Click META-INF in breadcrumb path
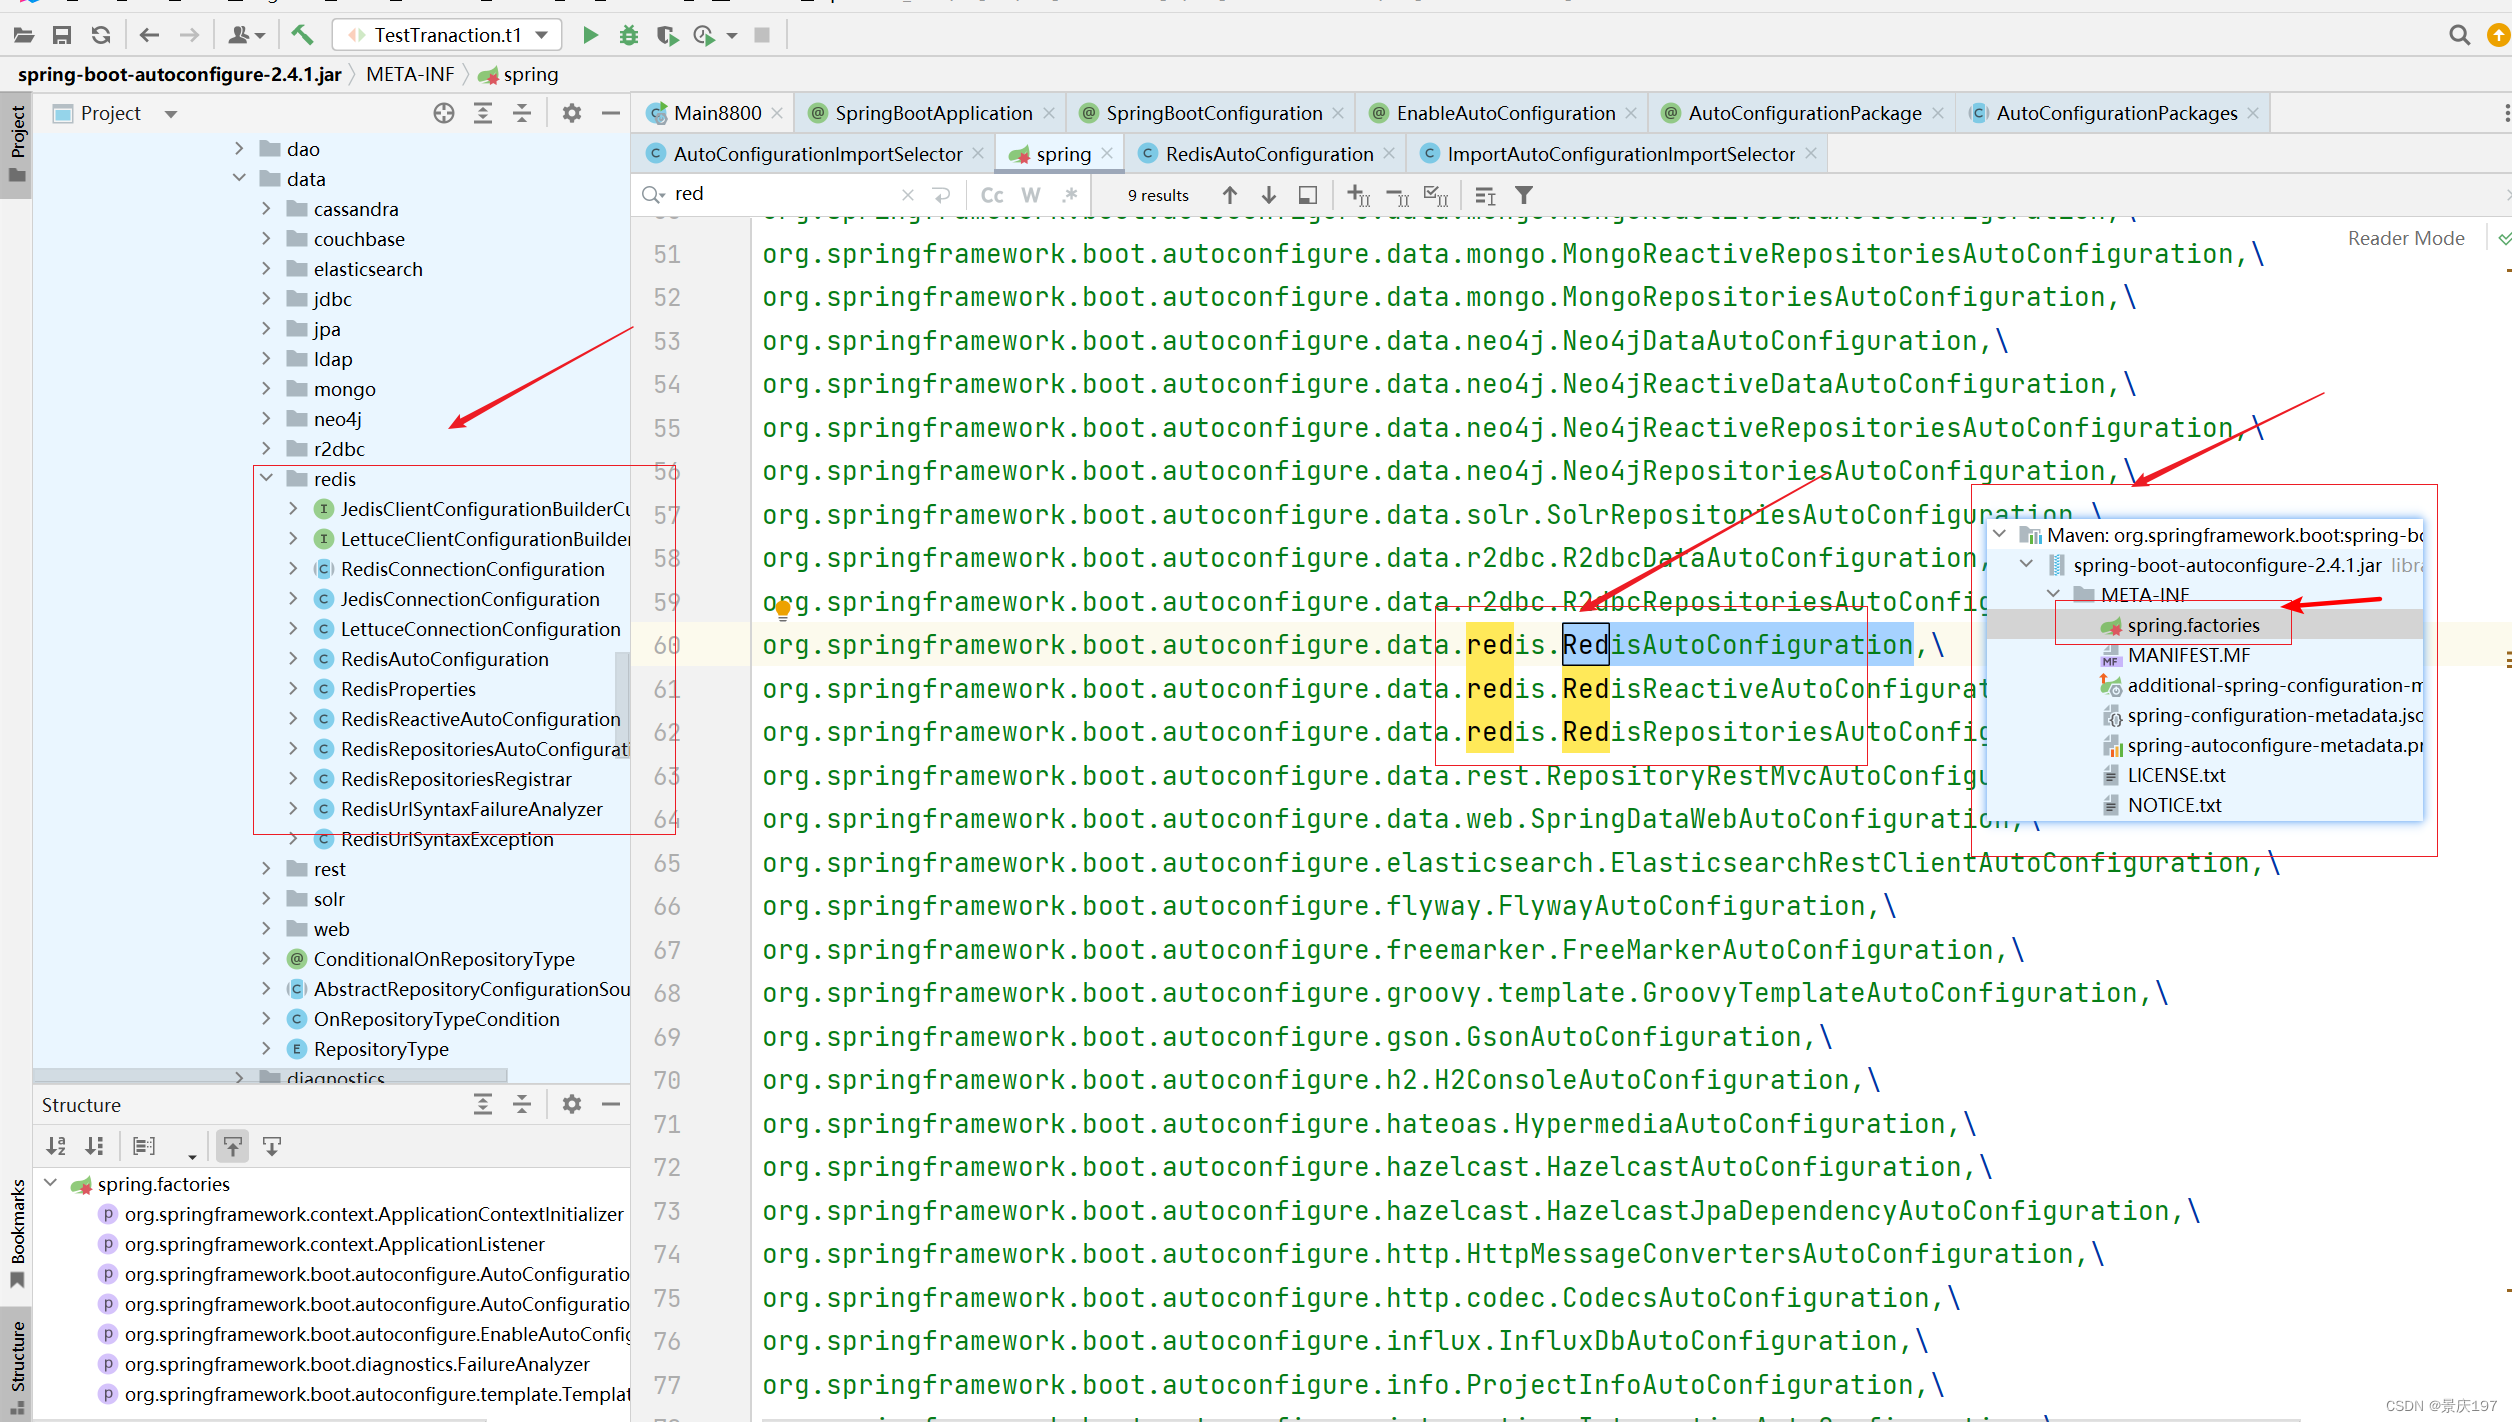 click(410, 74)
